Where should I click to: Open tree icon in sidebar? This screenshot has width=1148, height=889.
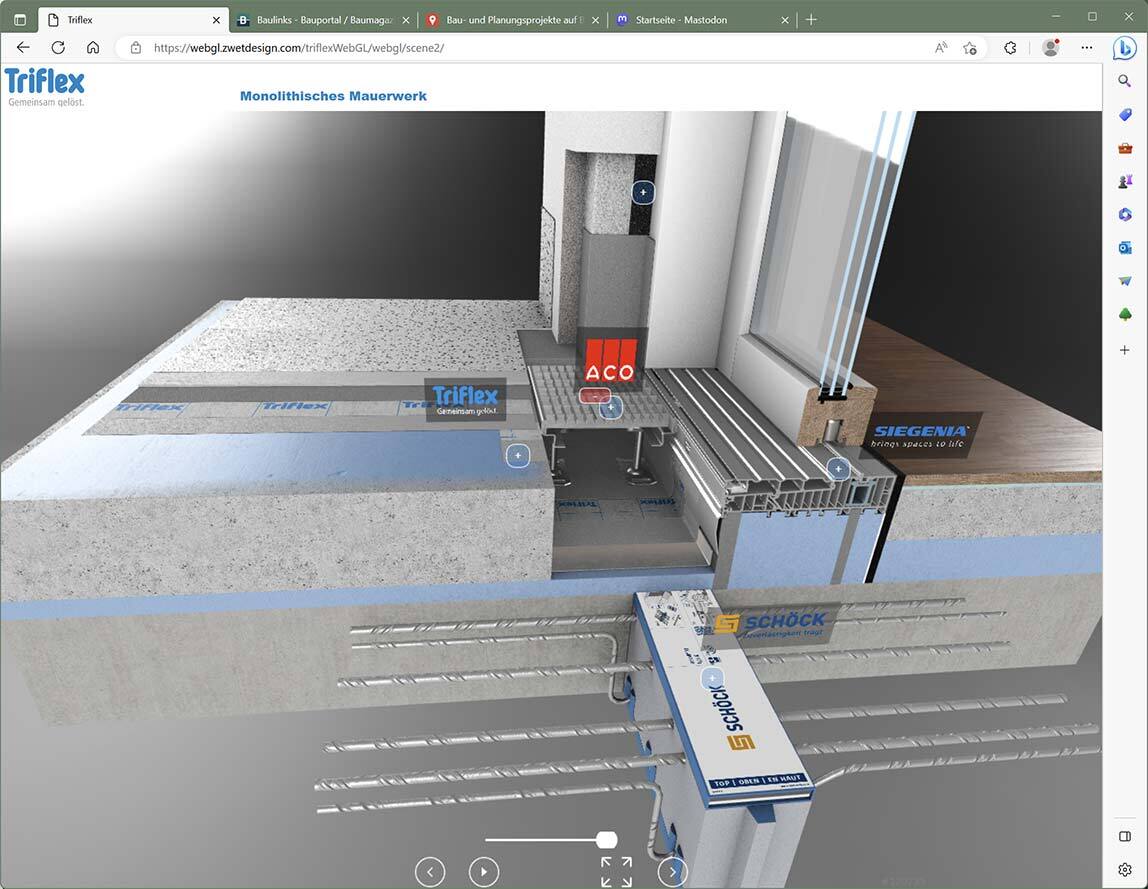tap(1125, 315)
